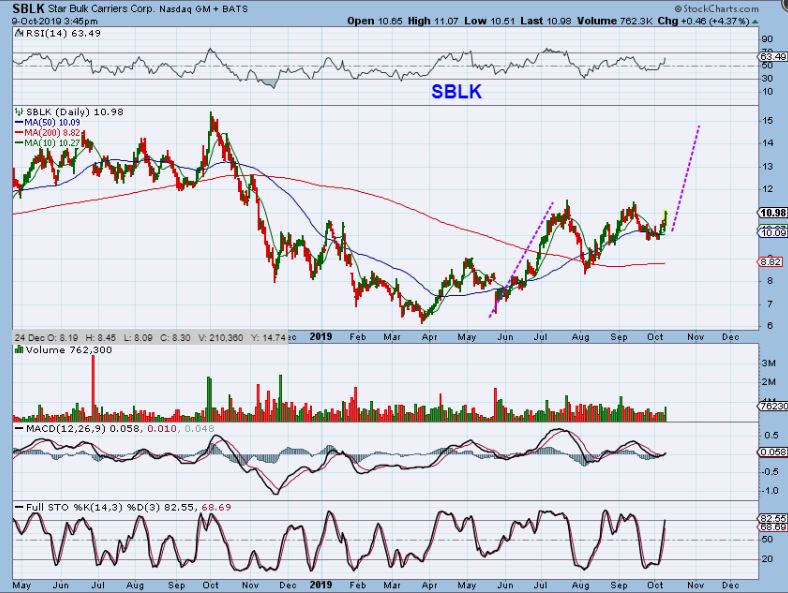Click the RSI(14) 63.49 indicator label
The width and height of the screenshot is (788, 593).
tap(63, 33)
